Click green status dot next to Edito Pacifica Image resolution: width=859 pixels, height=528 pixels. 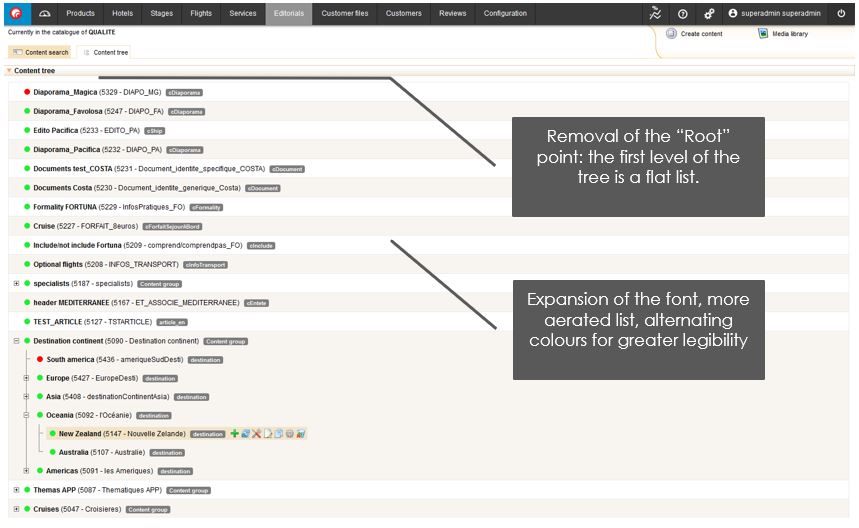coord(27,130)
